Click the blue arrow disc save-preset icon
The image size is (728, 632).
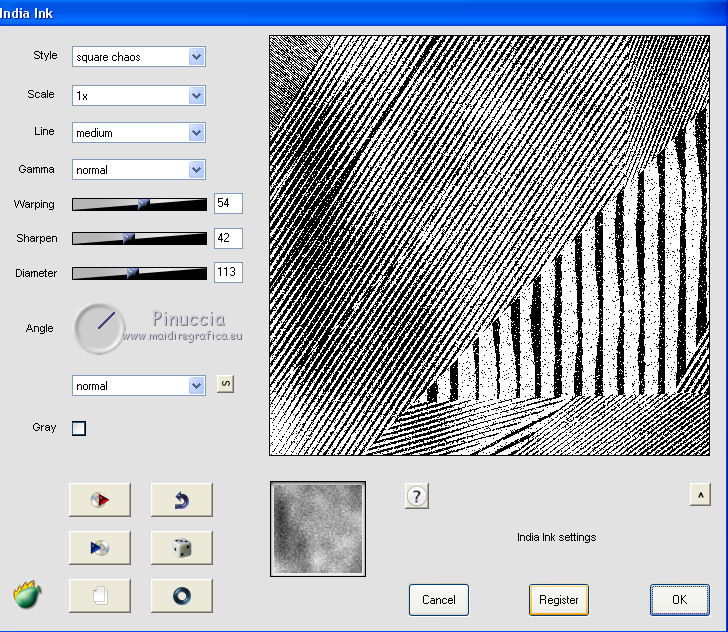(x=100, y=547)
